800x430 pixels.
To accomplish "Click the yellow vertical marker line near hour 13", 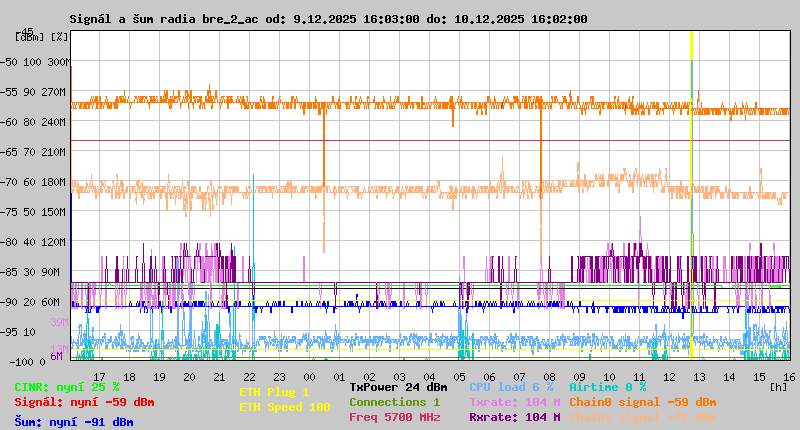I will 691,200.
